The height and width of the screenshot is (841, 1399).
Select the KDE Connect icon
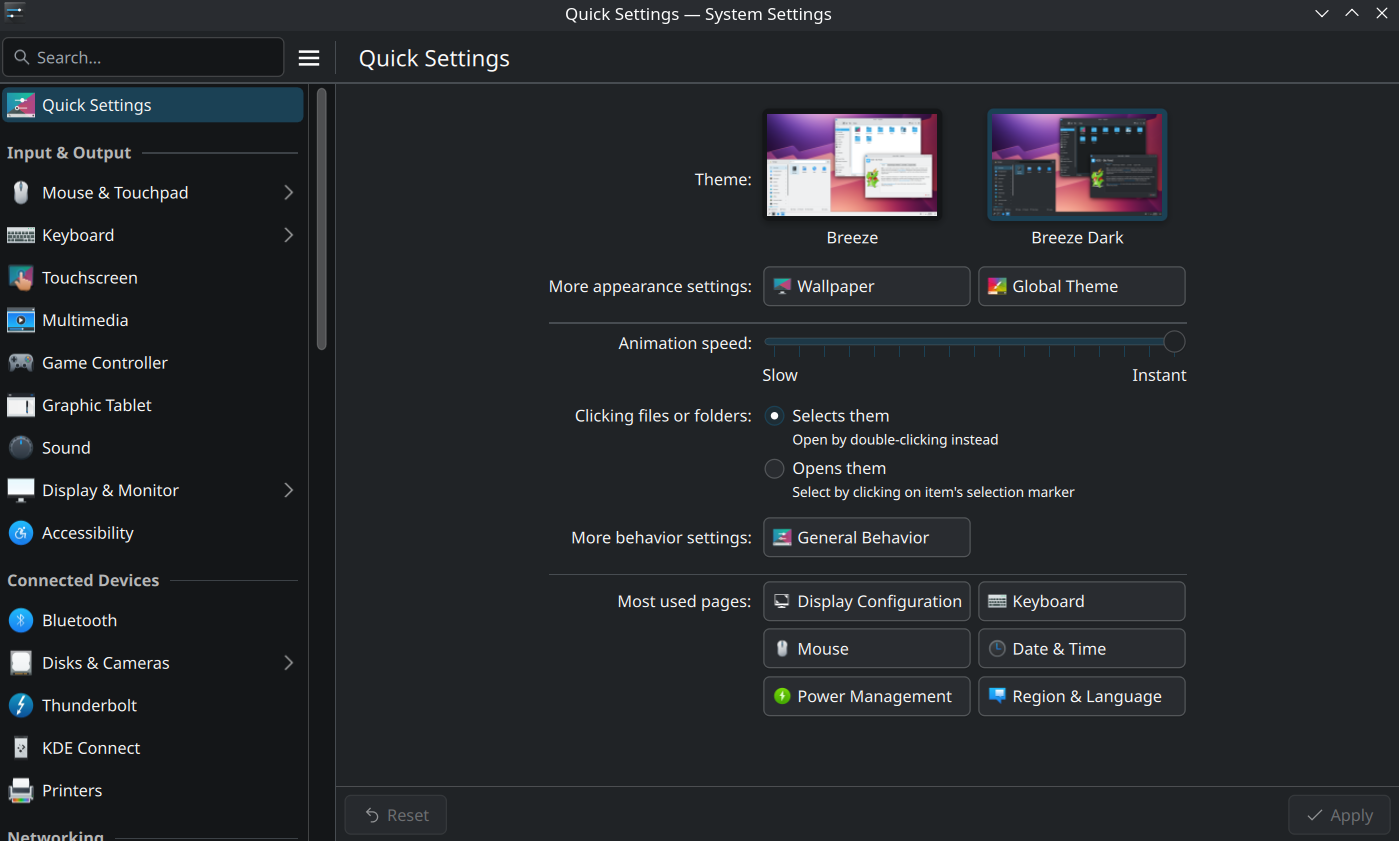tap(21, 748)
